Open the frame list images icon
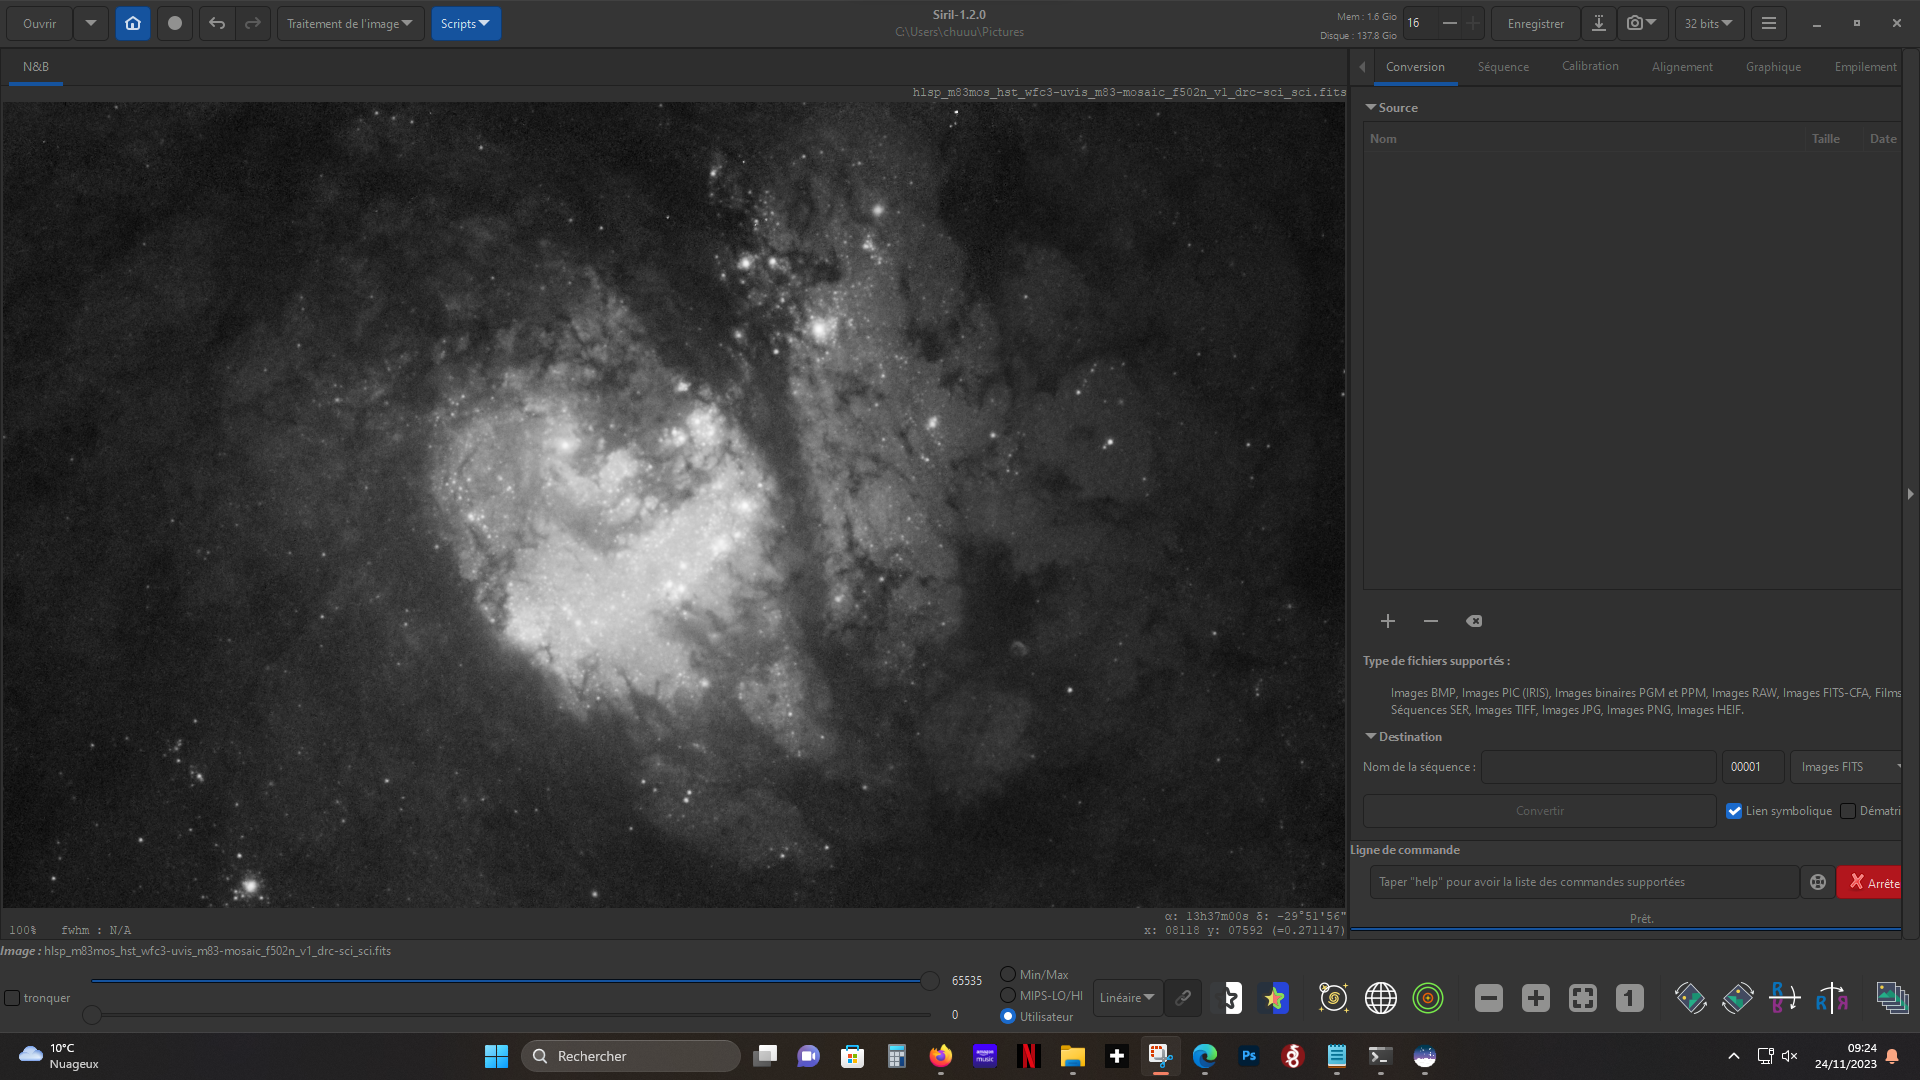The image size is (1920, 1080). tap(1892, 998)
